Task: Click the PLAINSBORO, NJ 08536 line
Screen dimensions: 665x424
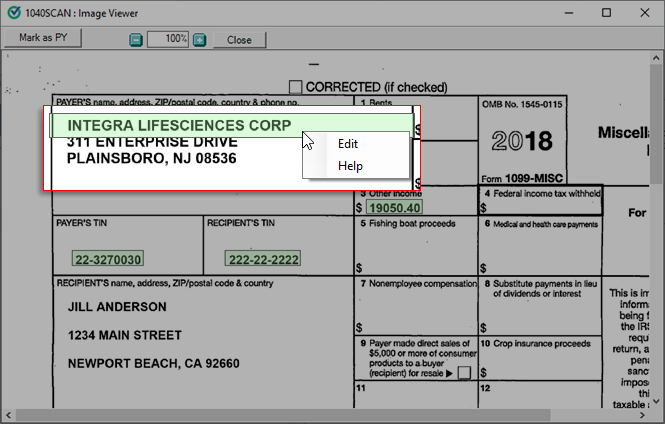Action: 151,159
